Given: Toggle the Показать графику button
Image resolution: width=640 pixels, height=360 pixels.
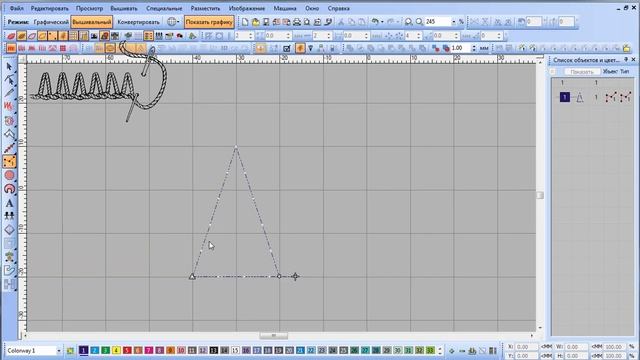Looking at the screenshot, I should click(209, 22).
